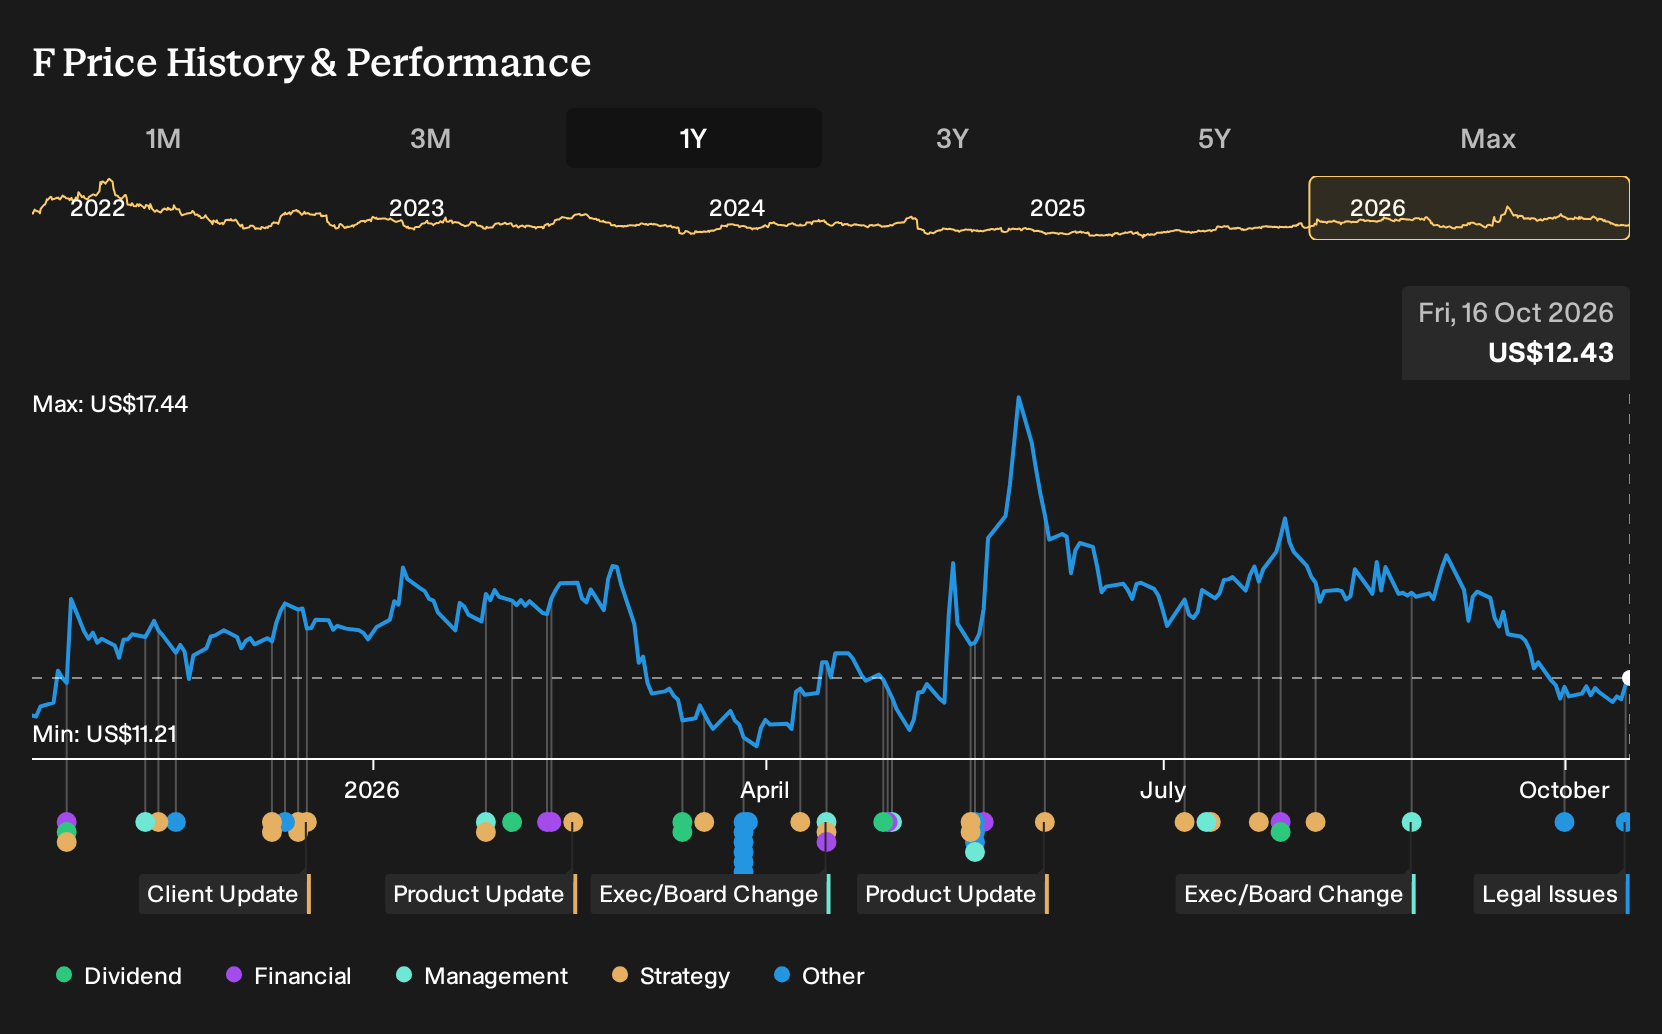Open the Exec/Board Change label under April

(x=711, y=894)
